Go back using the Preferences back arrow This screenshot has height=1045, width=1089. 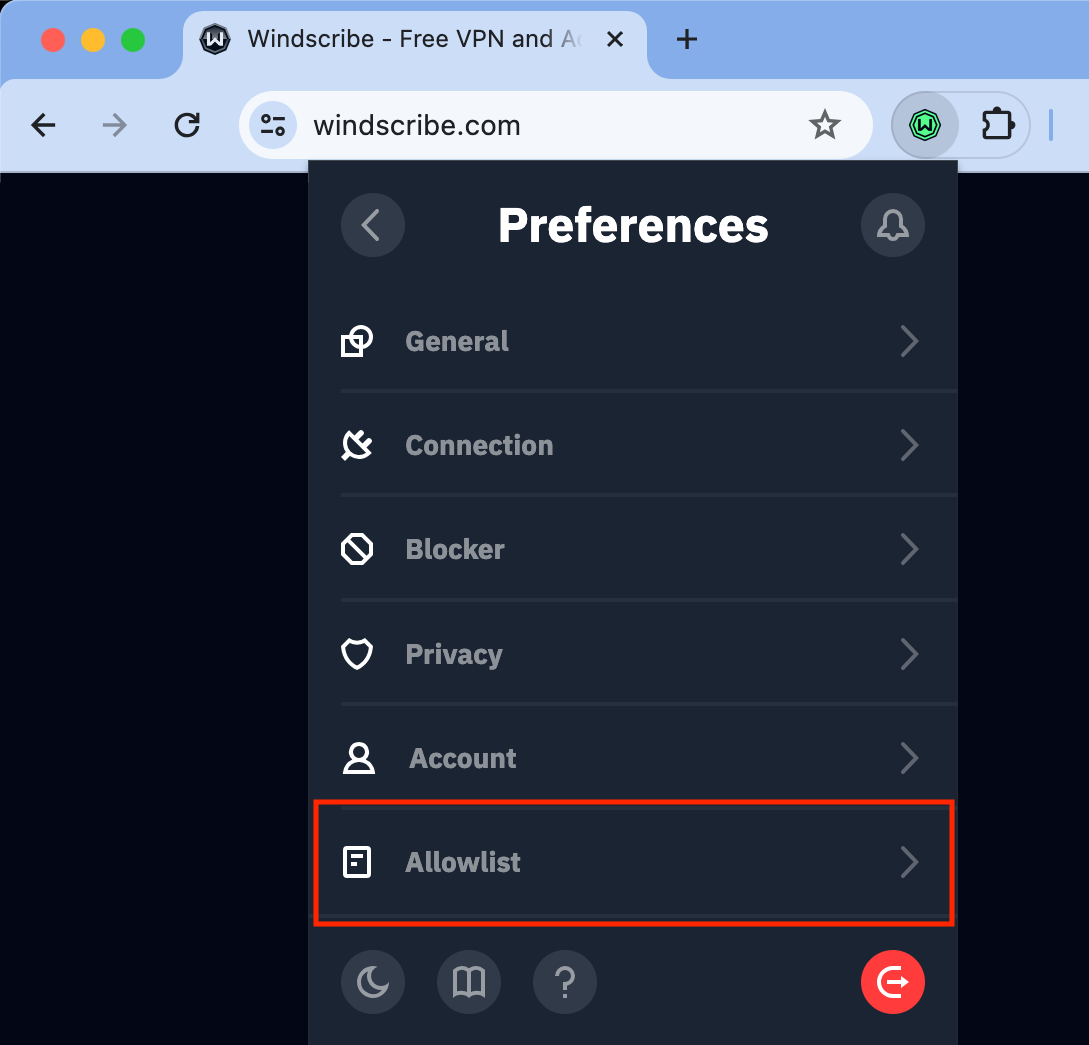point(372,225)
